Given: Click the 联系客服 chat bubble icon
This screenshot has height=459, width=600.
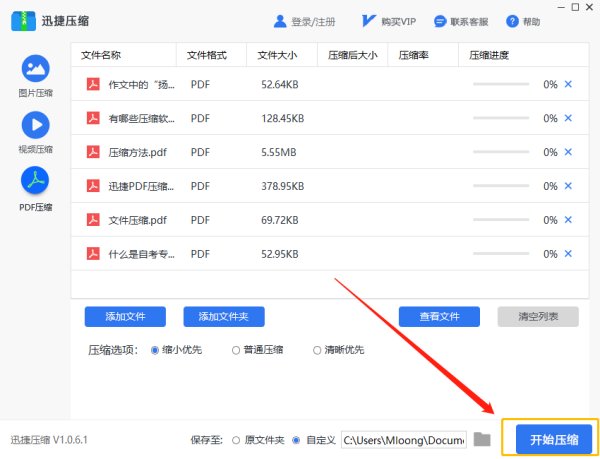Looking at the screenshot, I should click(440, 21).
